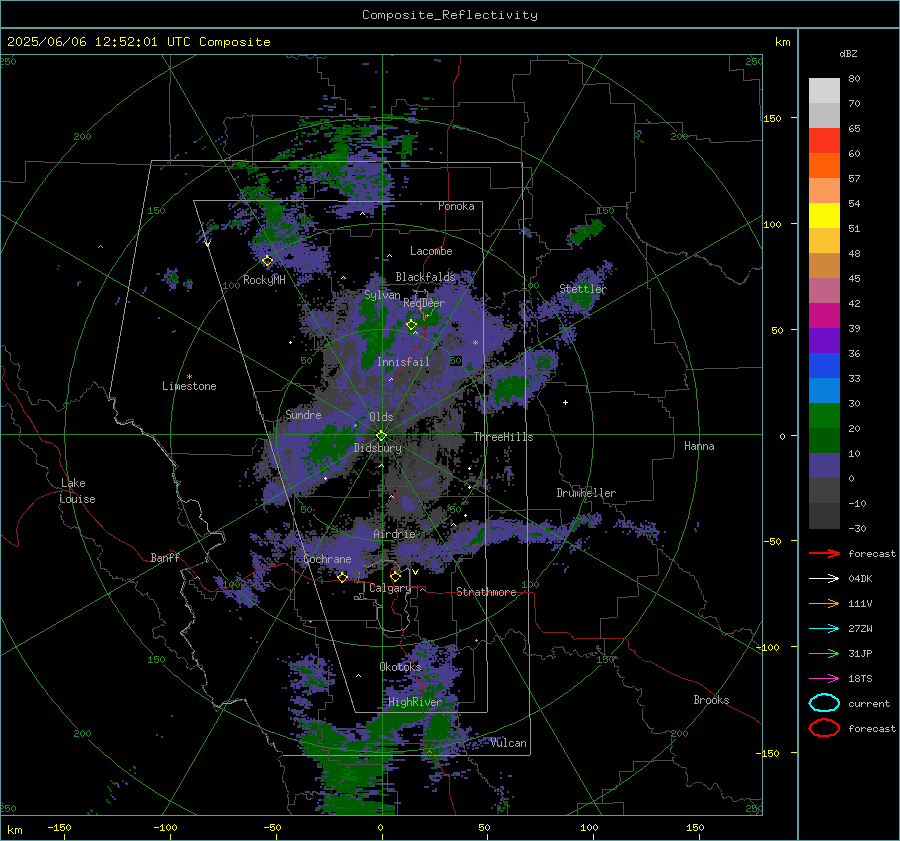900x841 pixels.
Task: Click the magenta 18TS arrow icon
Action: pyautogui.click(x=824, y=679)
